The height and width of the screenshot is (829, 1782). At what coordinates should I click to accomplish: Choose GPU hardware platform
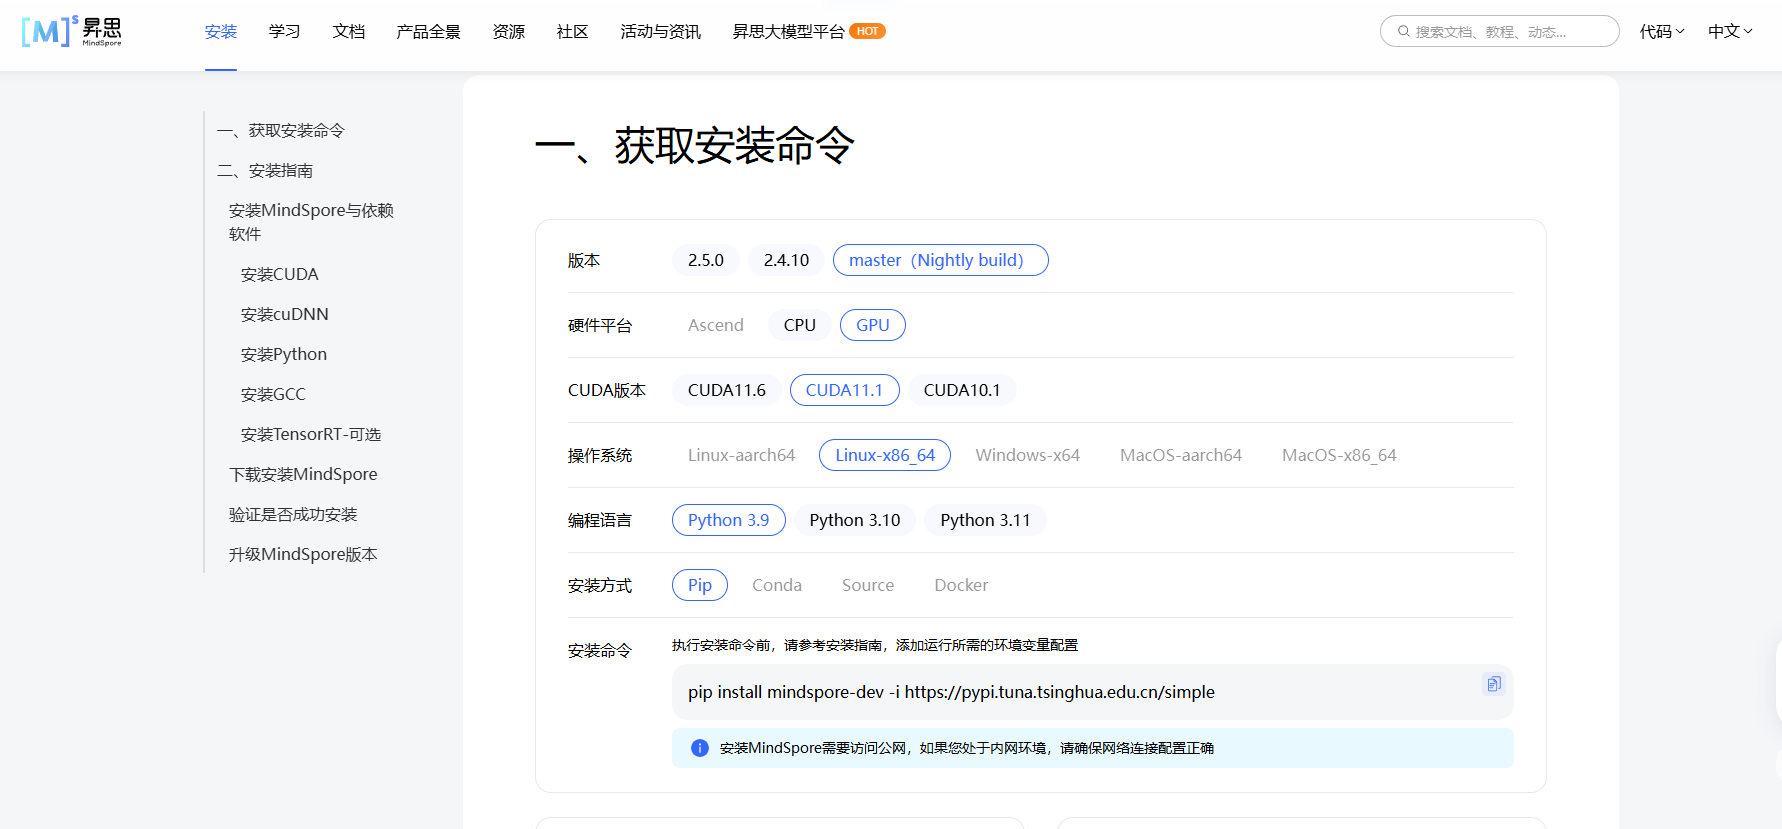873,325
